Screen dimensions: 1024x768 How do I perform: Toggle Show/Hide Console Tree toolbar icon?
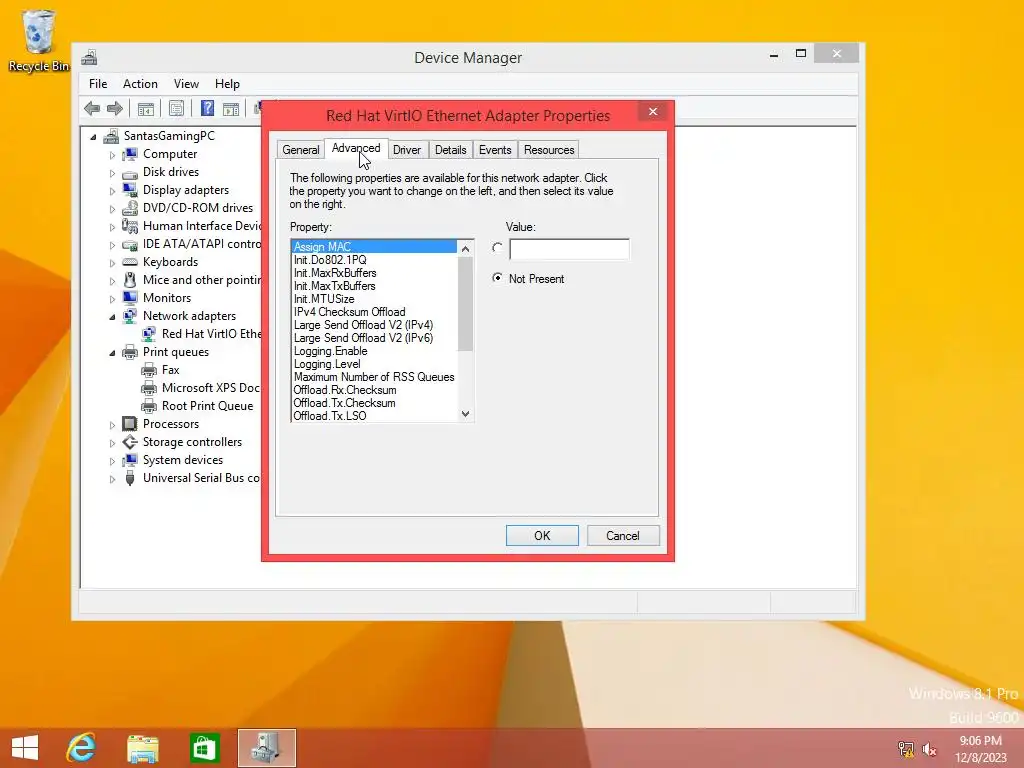click(x=146, y=108)
